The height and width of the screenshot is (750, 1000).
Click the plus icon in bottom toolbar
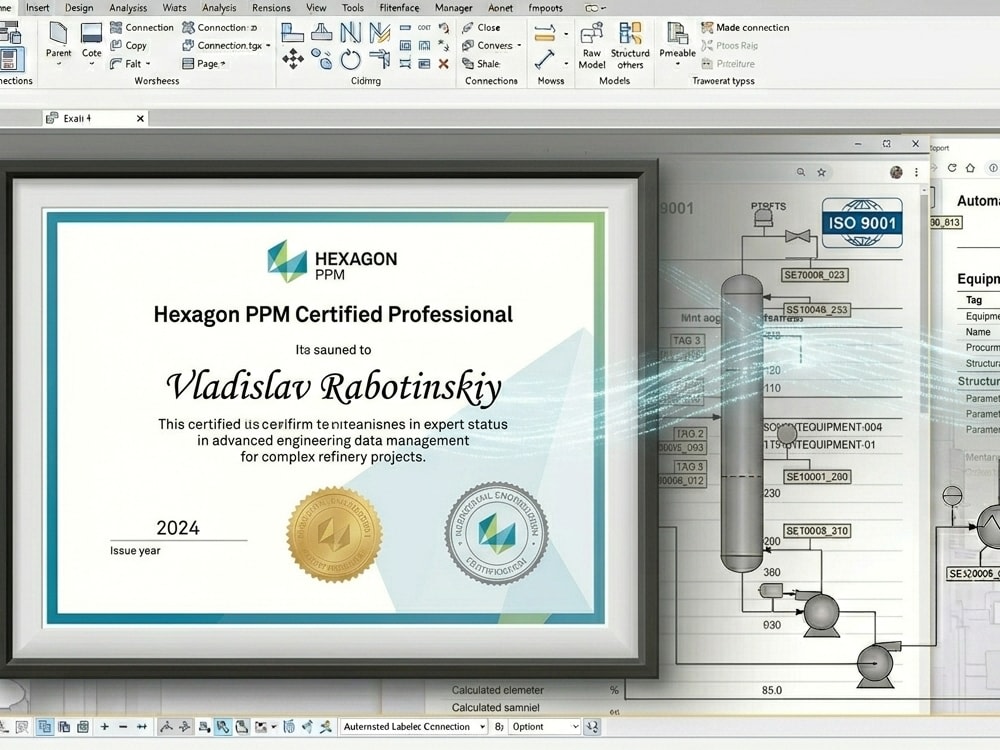coord(105,726)
